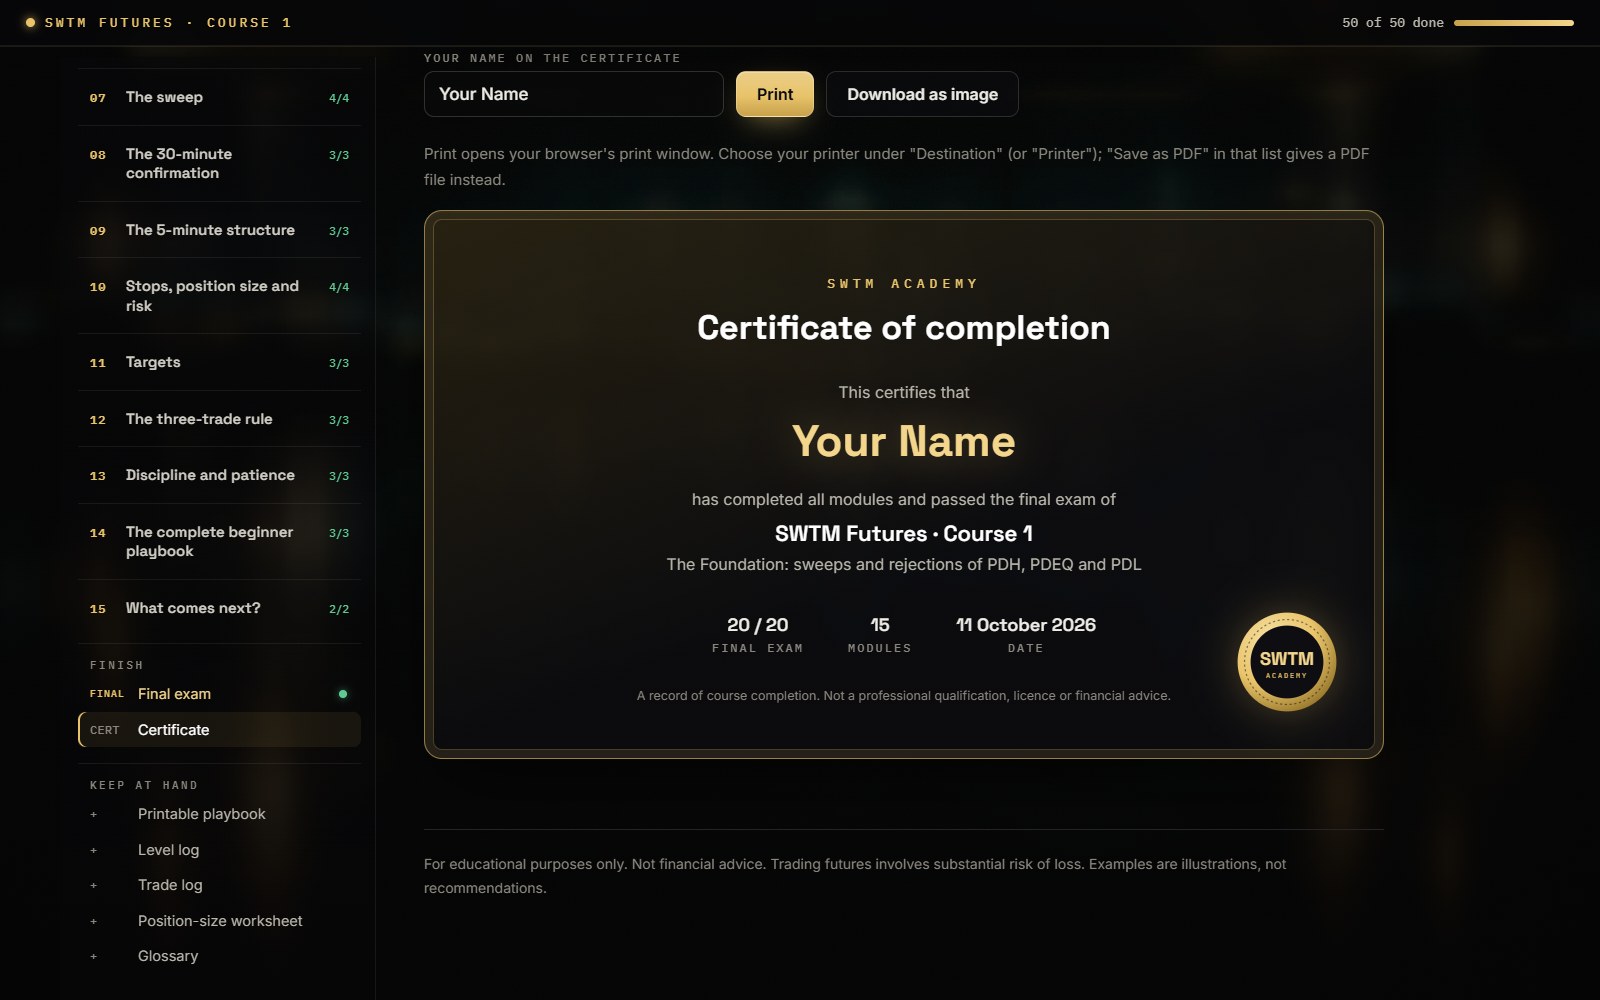Click the 15 modules count
1600x1000 pixels.
pyautogui.click(x=880, y=625)
